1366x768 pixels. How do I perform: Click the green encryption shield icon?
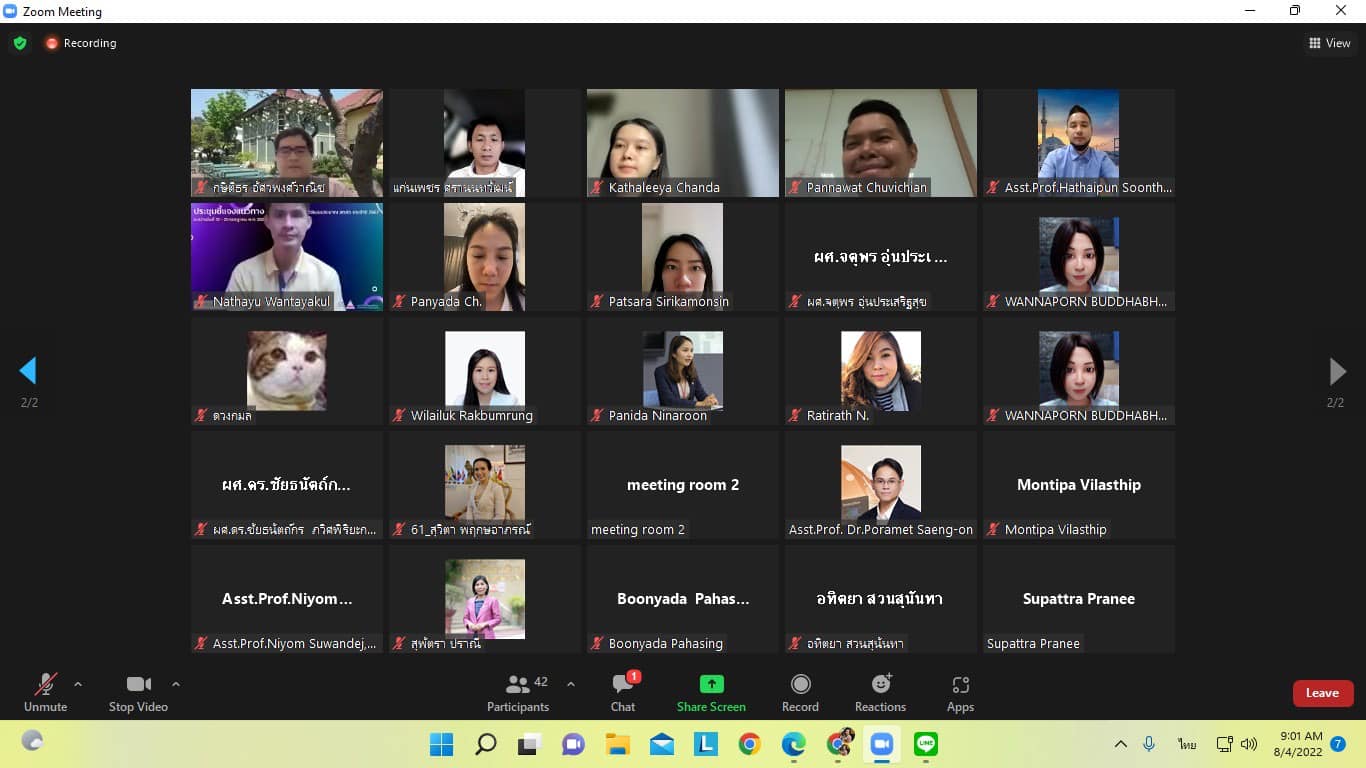[20, 43]
